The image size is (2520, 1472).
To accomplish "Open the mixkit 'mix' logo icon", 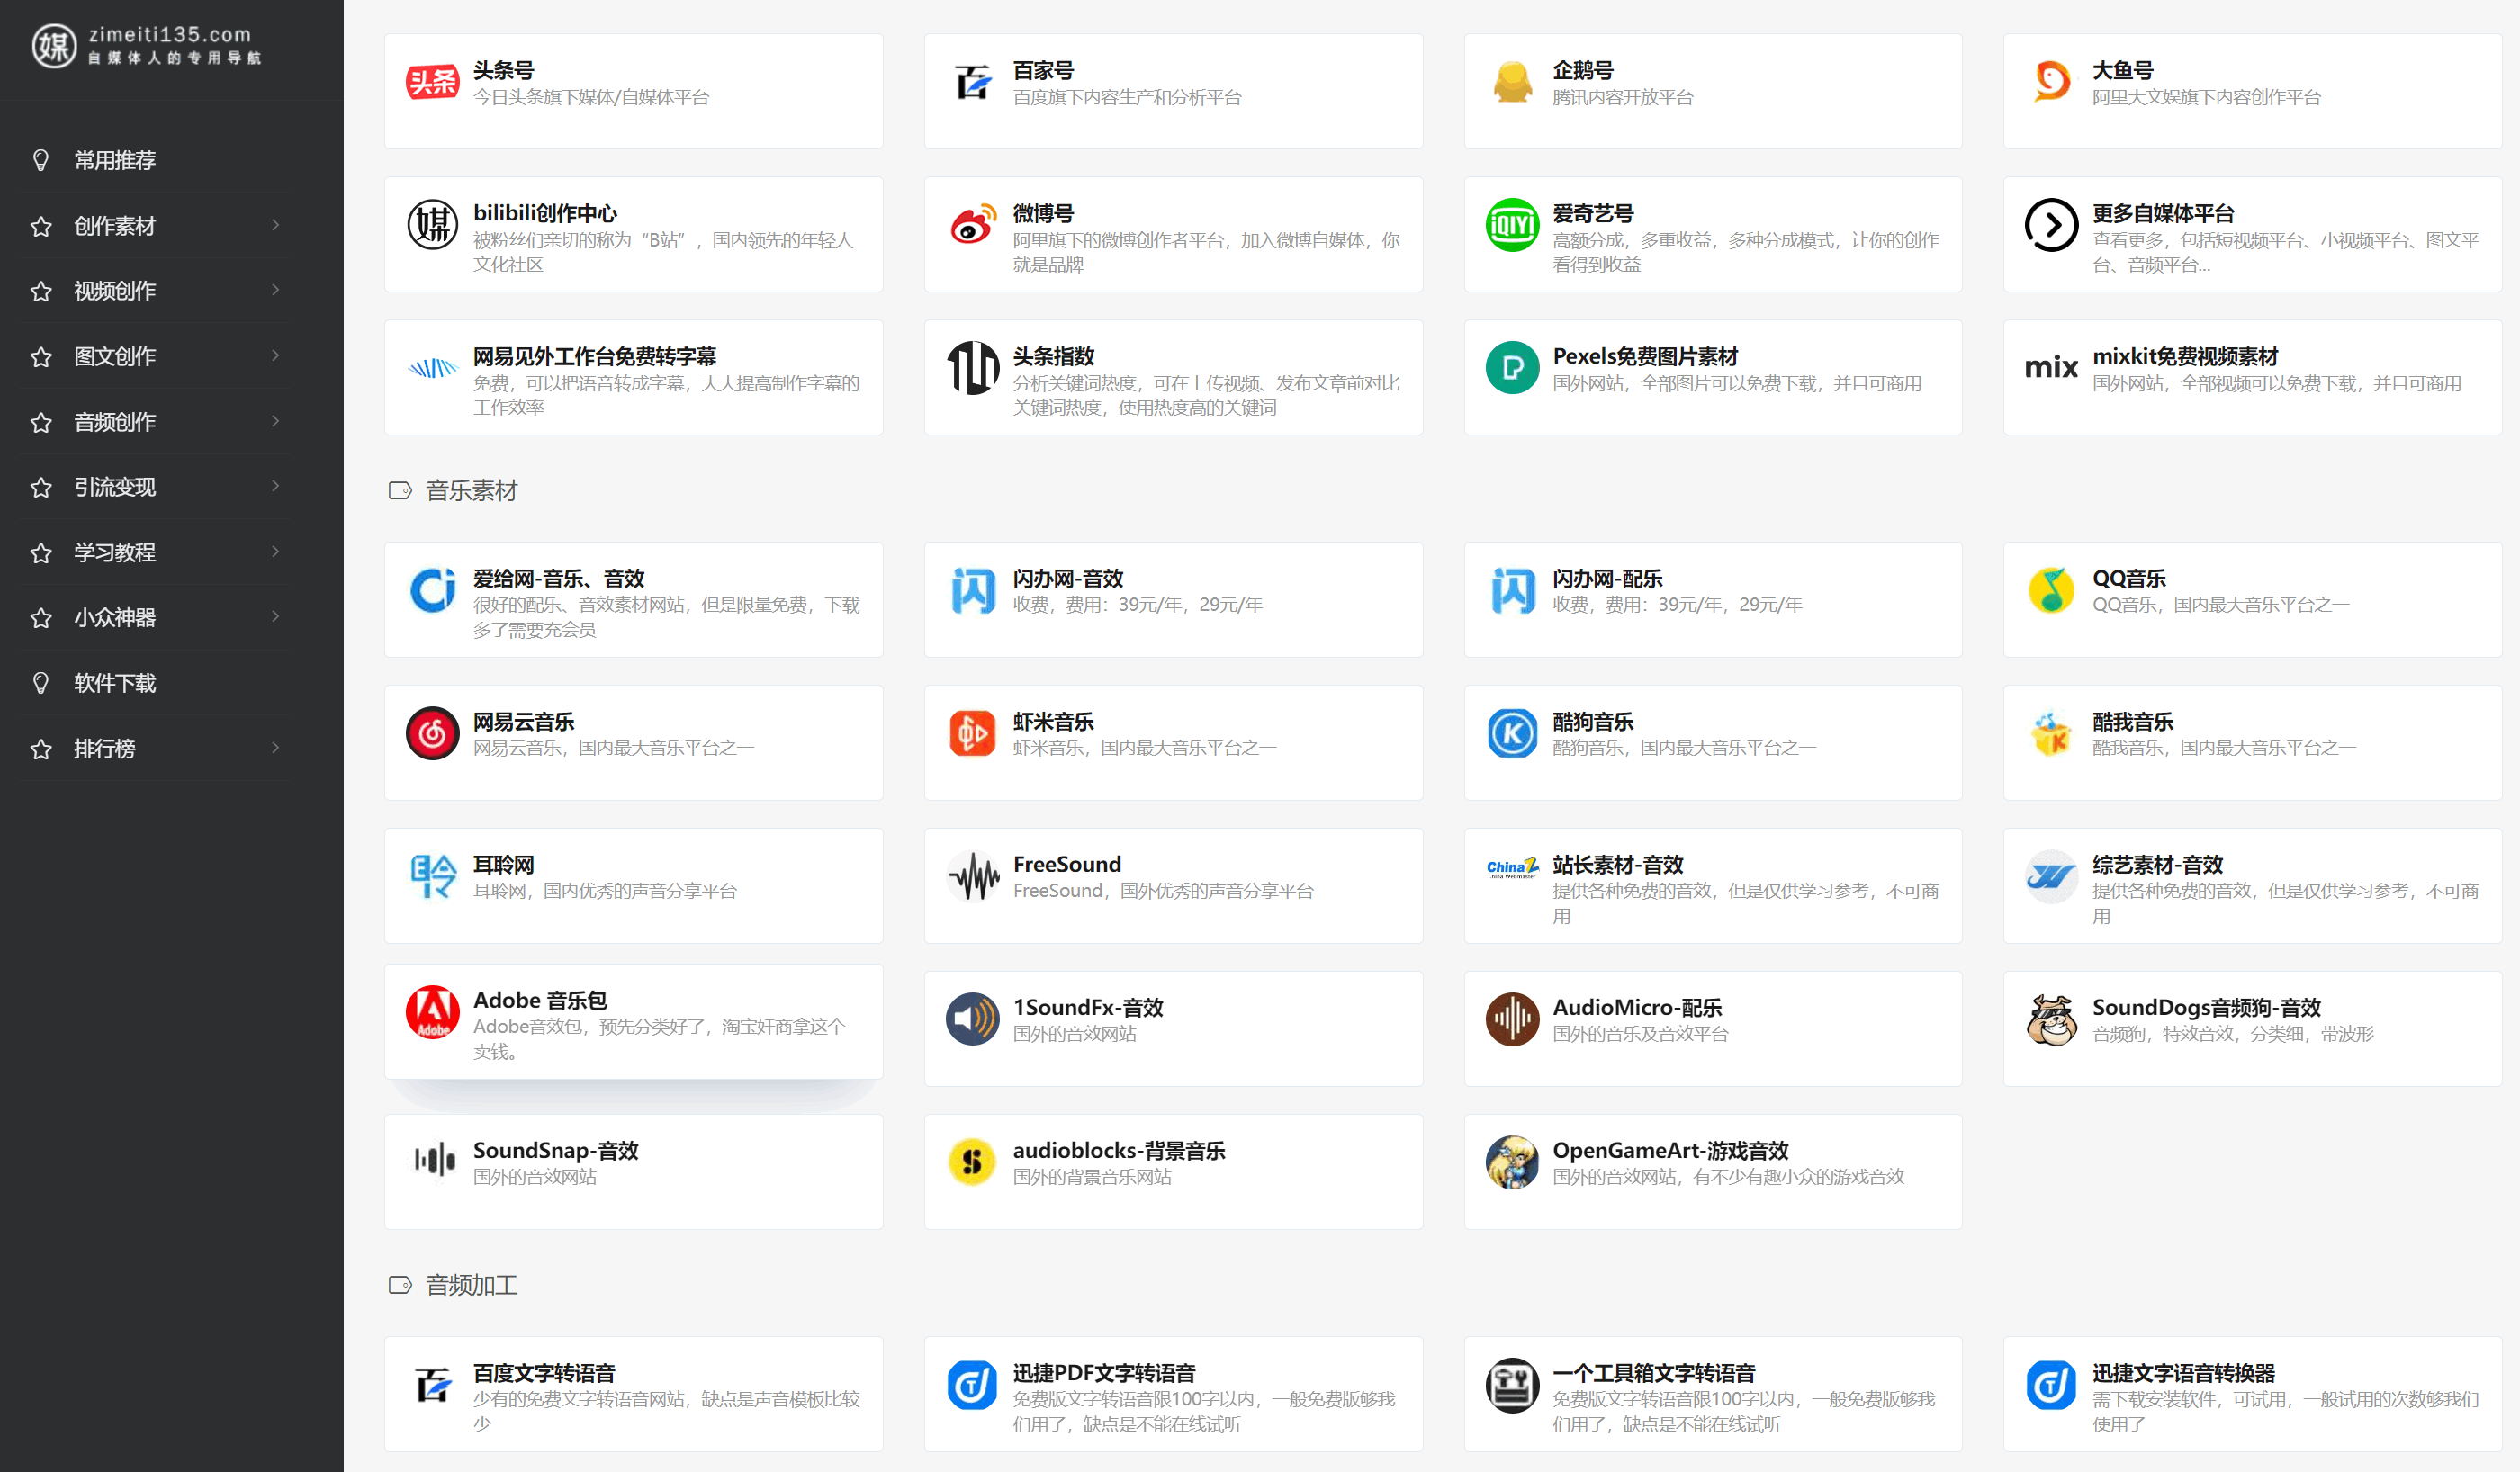I will (2051, 368).
